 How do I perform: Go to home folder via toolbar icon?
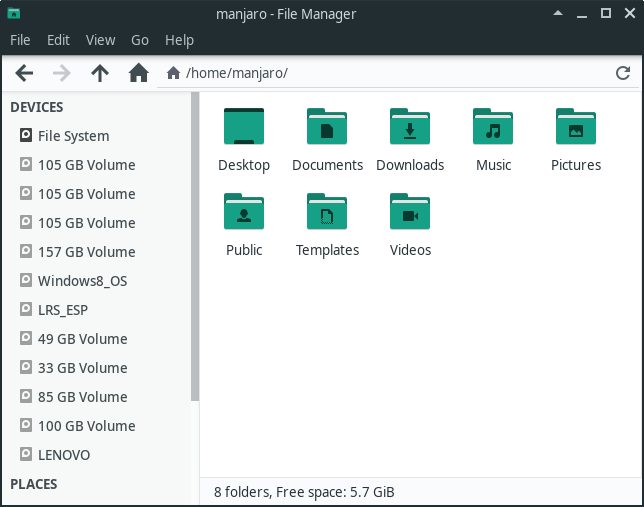[138, 73]
